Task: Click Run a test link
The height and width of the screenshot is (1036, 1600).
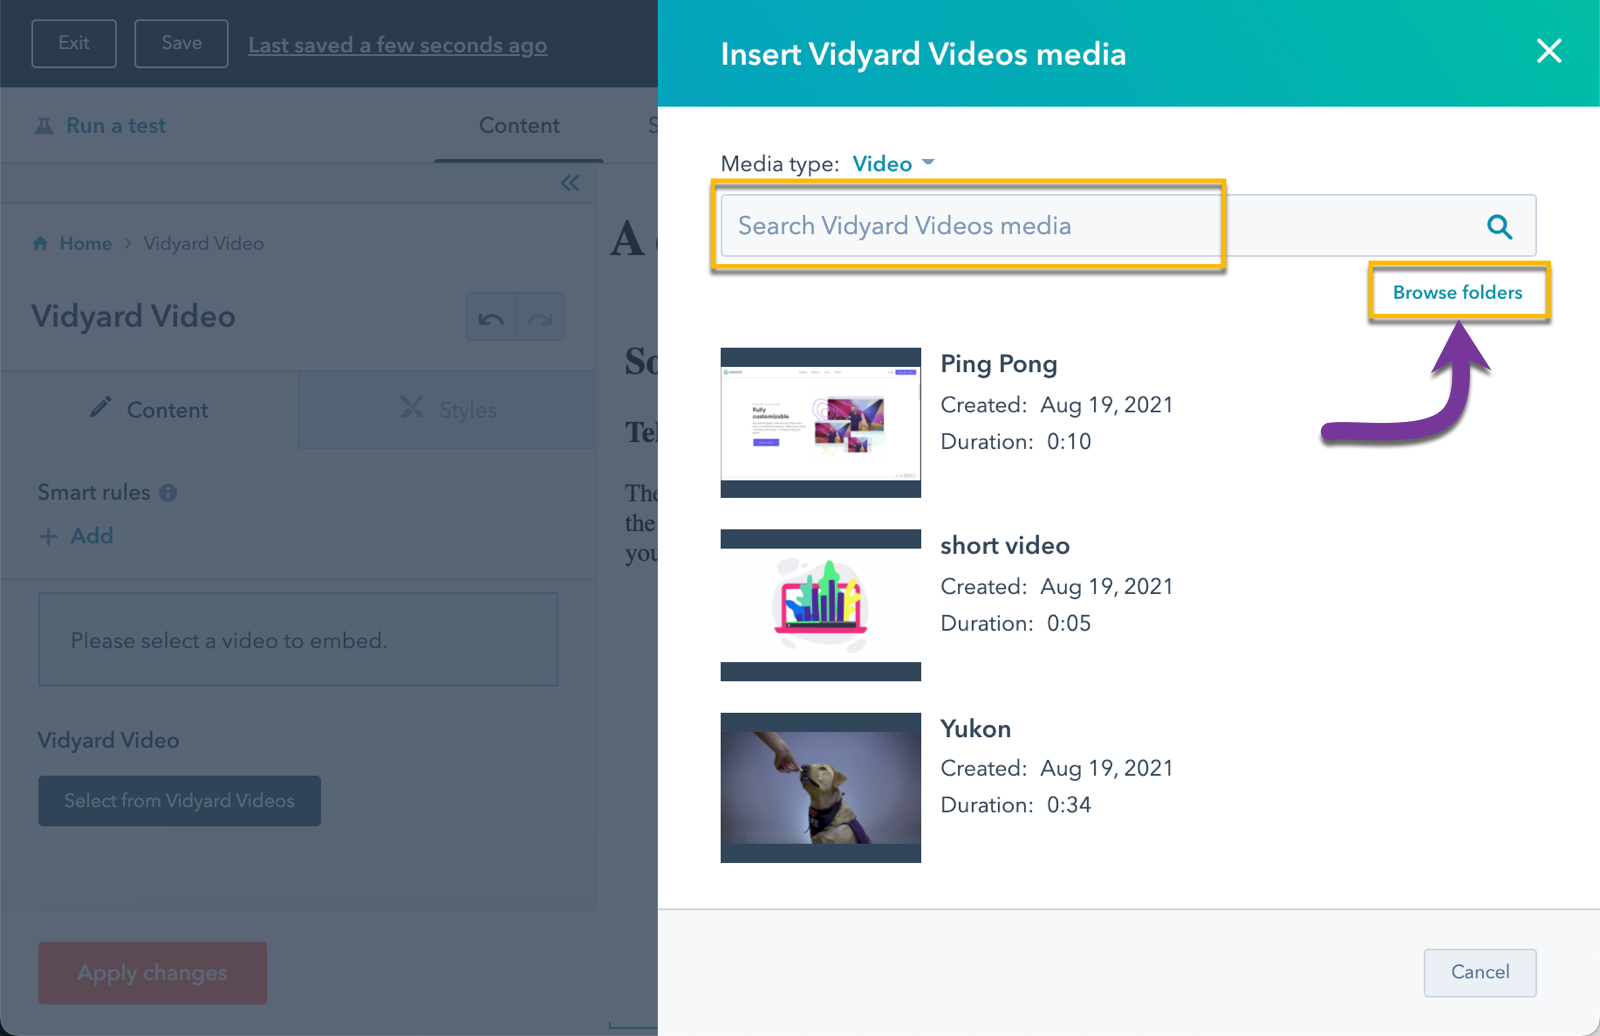Action: coord(116,126)
